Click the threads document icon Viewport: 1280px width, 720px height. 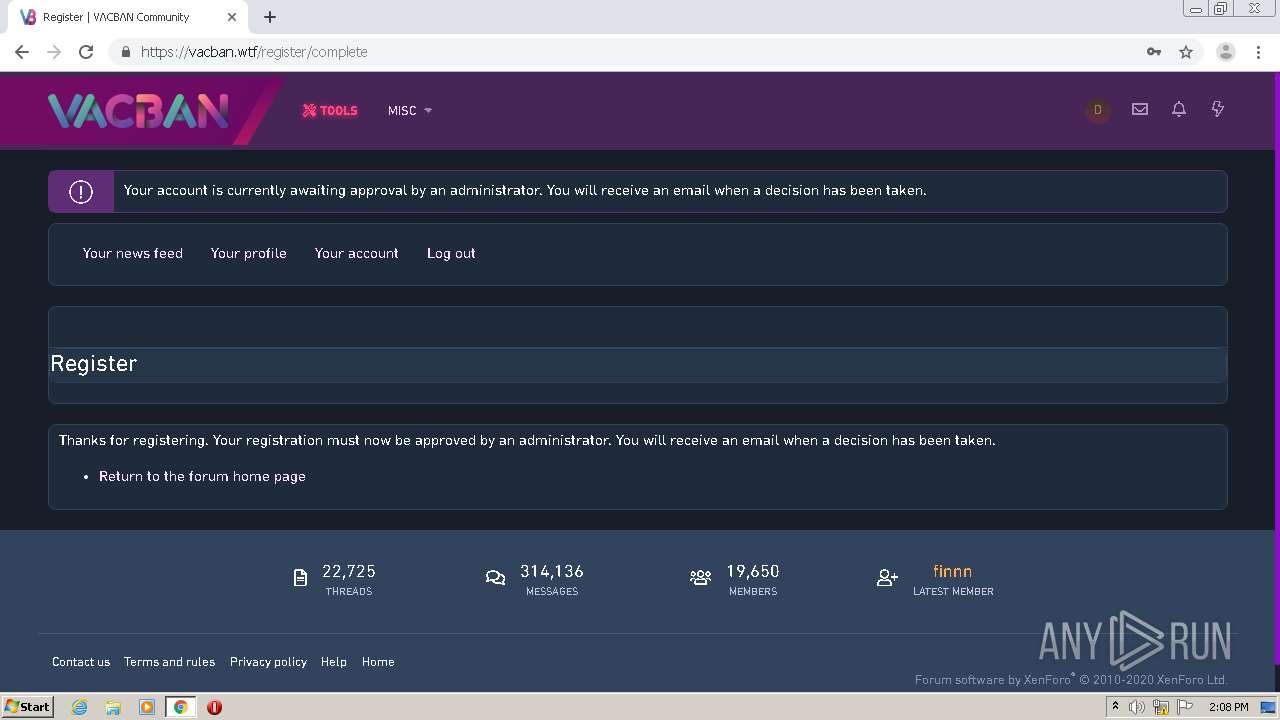[x=300, y=578]
